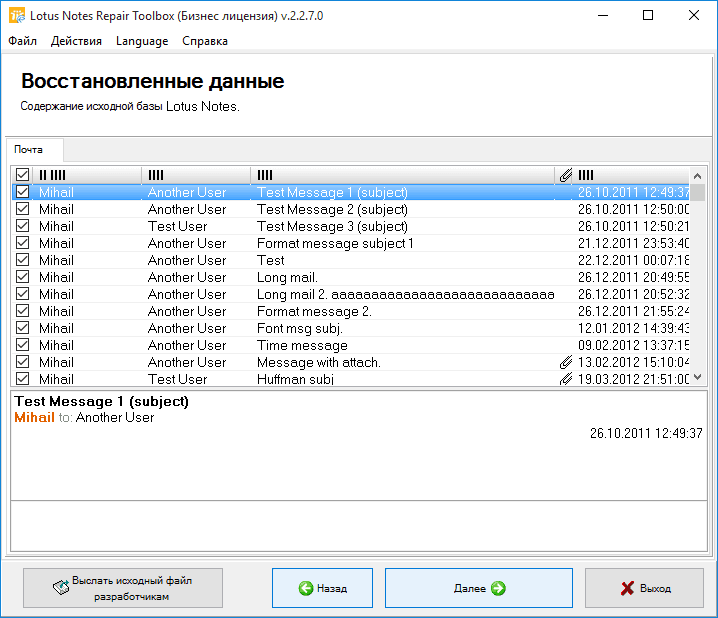Viewport: 718px width, 618px height.
Task: Click the date column header
Action: point(631,175)
